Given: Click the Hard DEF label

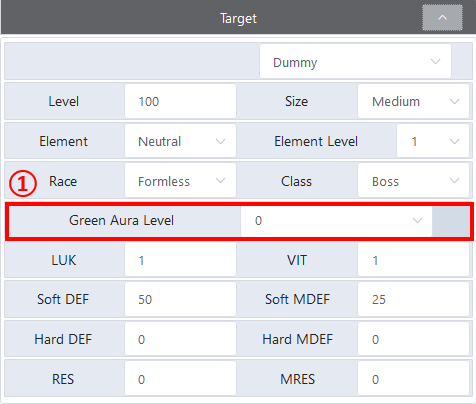Looking at the screenshot, I should [x=63, y=339].
